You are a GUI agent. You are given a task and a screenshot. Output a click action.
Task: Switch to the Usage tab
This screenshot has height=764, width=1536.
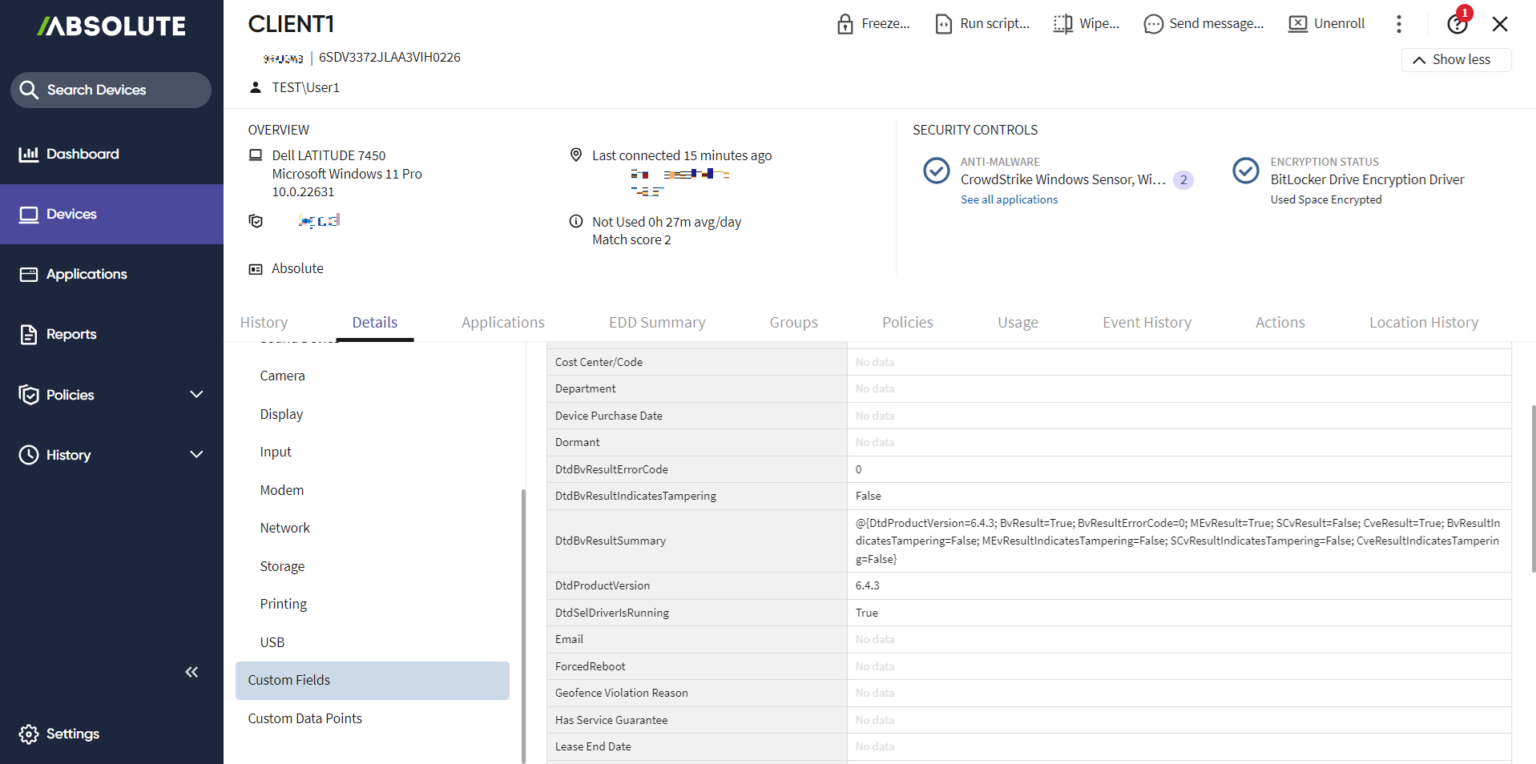(x=1018, y=322)
